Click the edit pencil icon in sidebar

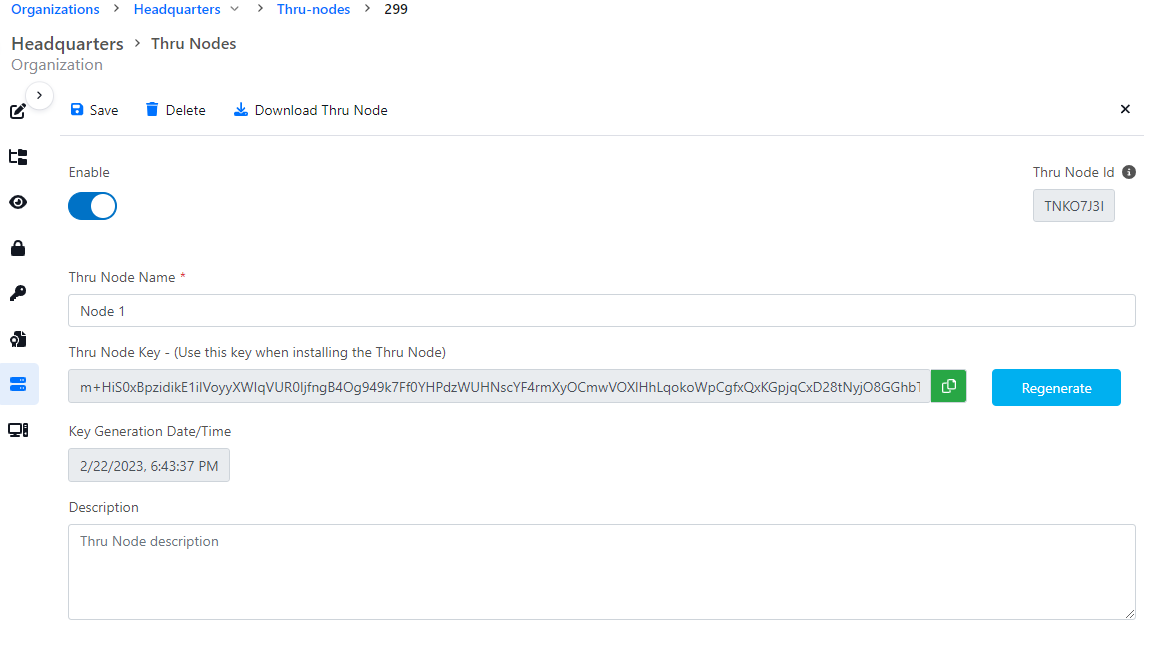[x=18, y=111]
